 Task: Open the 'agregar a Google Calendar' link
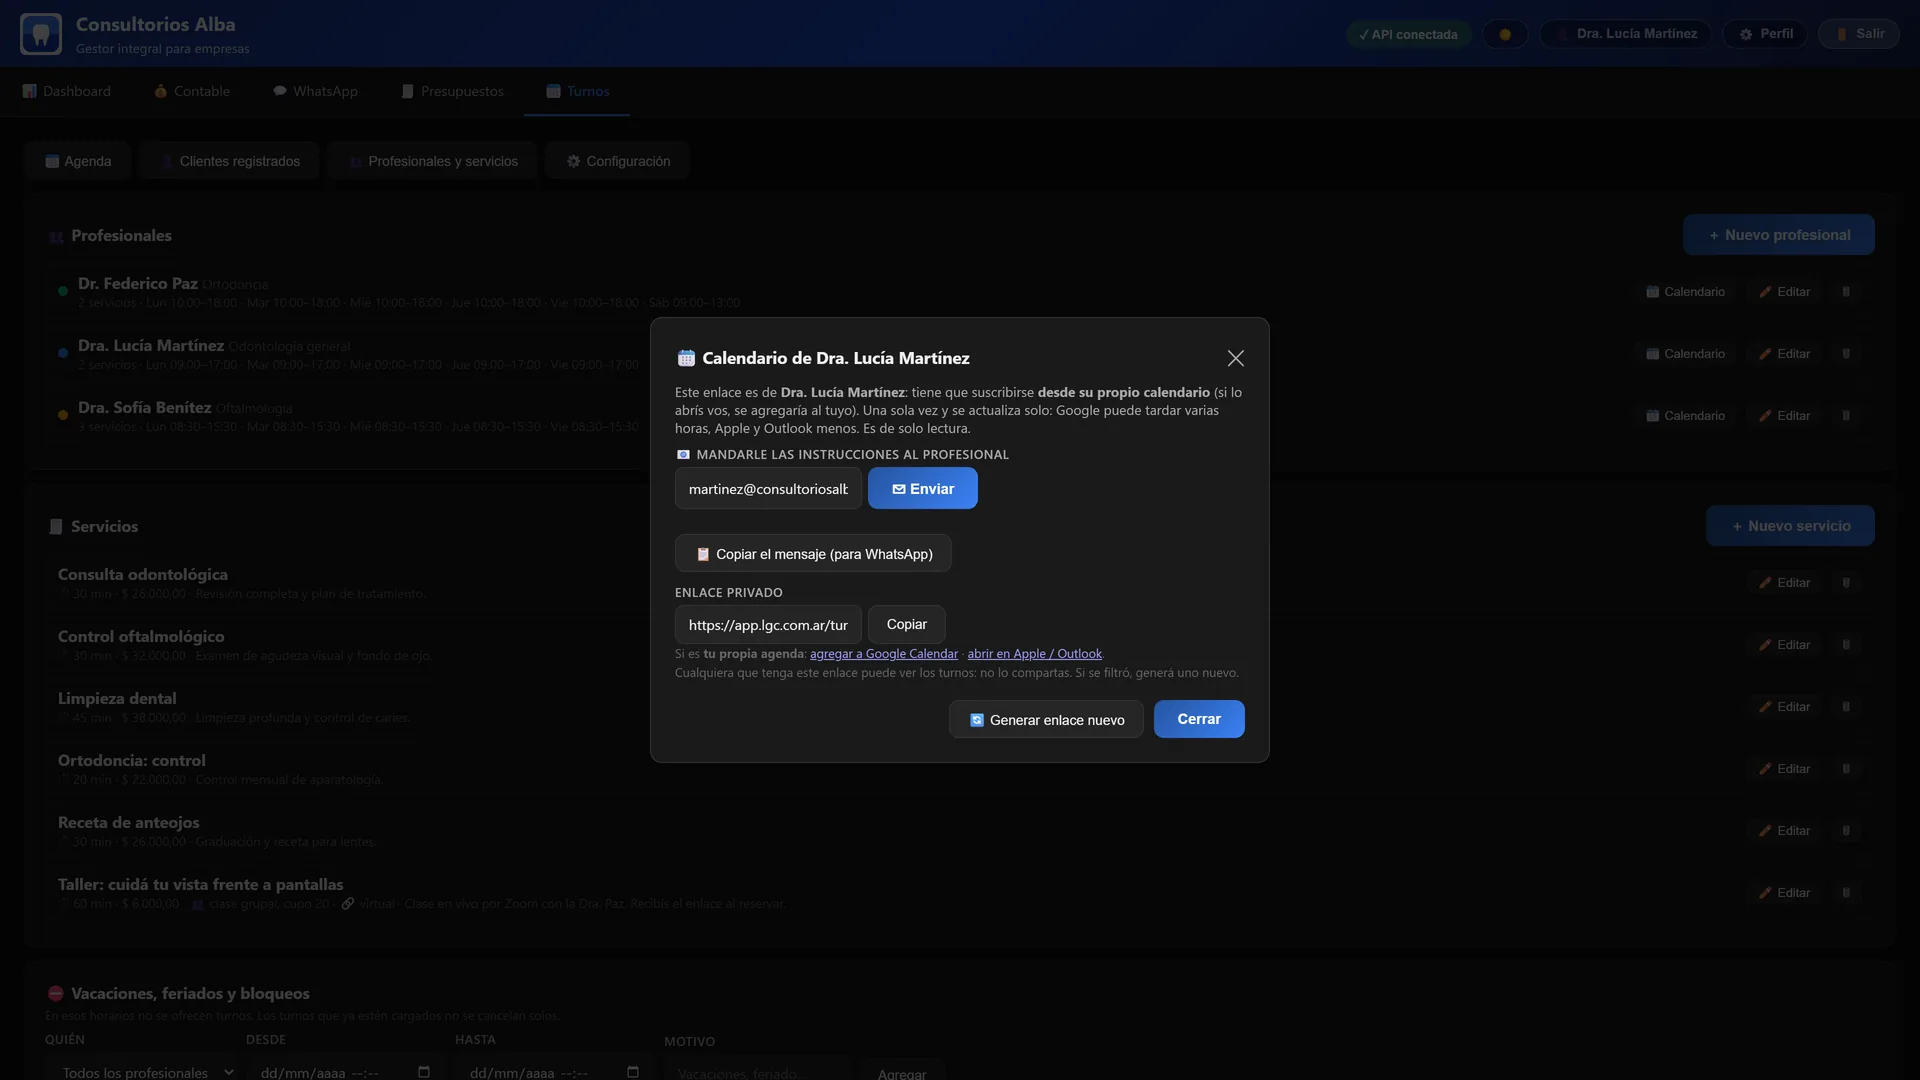click(x=884, y=654)
